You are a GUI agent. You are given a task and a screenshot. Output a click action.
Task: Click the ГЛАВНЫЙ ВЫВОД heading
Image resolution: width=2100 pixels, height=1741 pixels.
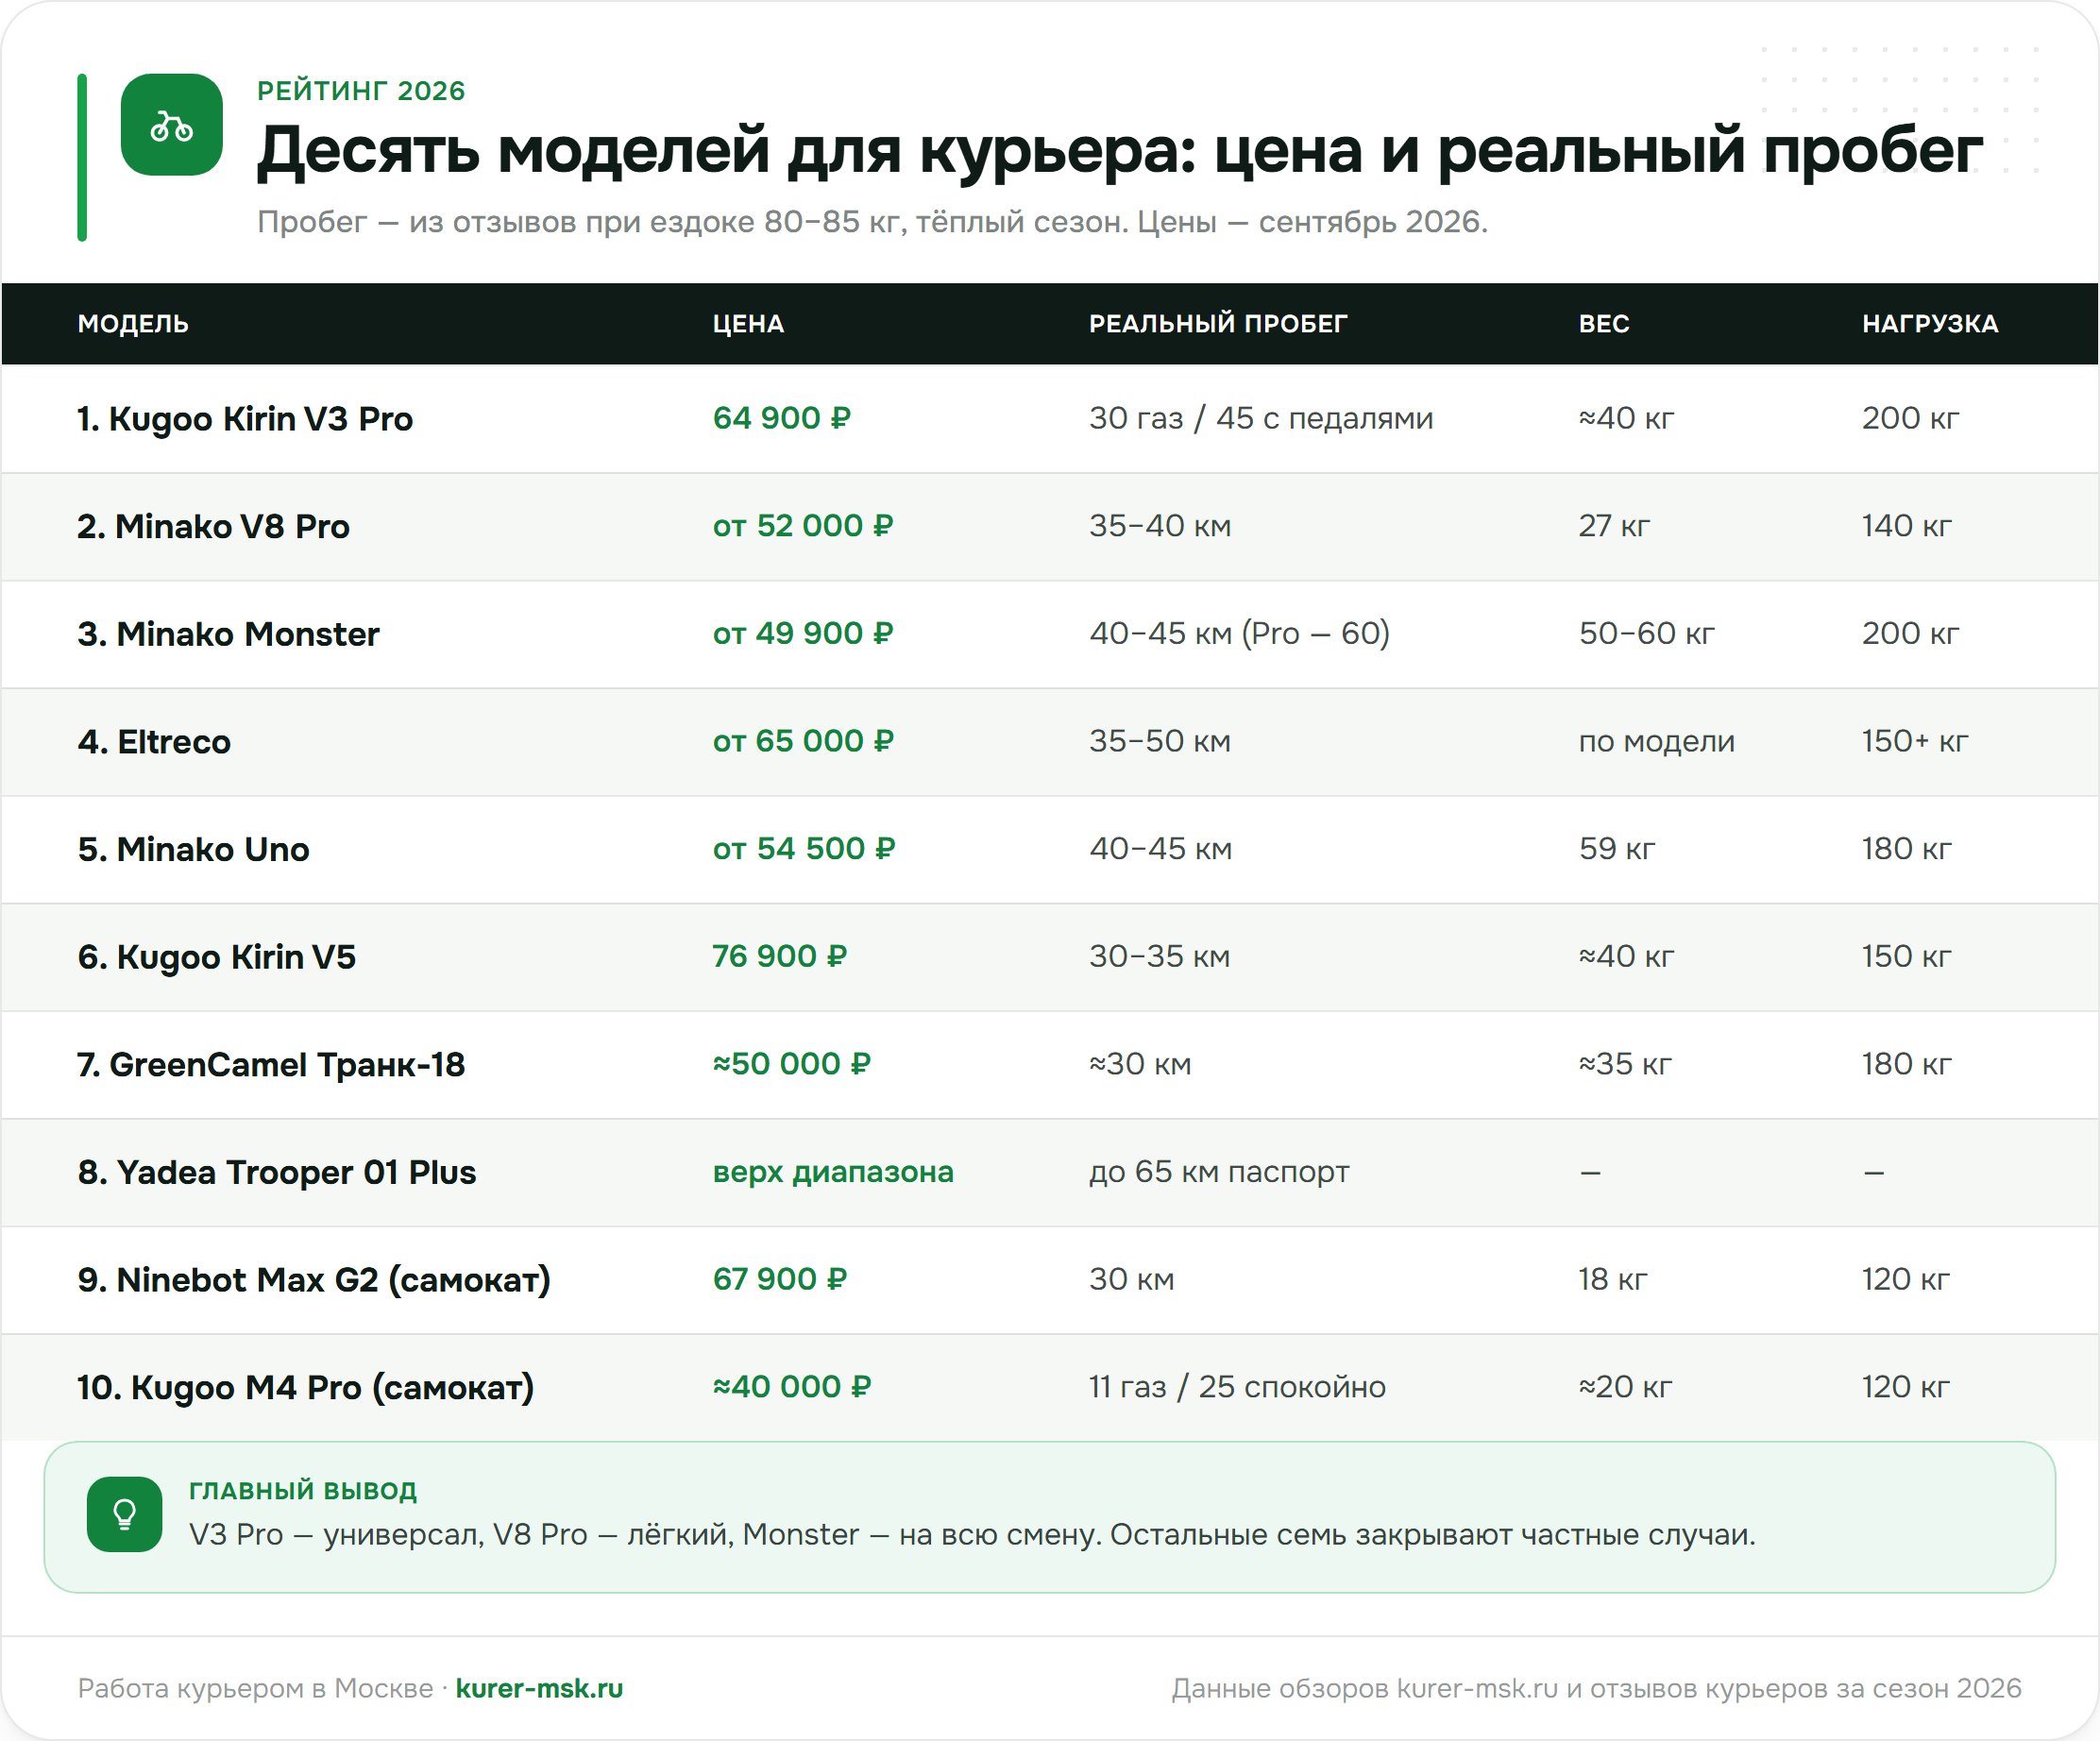pyautogui.click(x=303, y=1491)
